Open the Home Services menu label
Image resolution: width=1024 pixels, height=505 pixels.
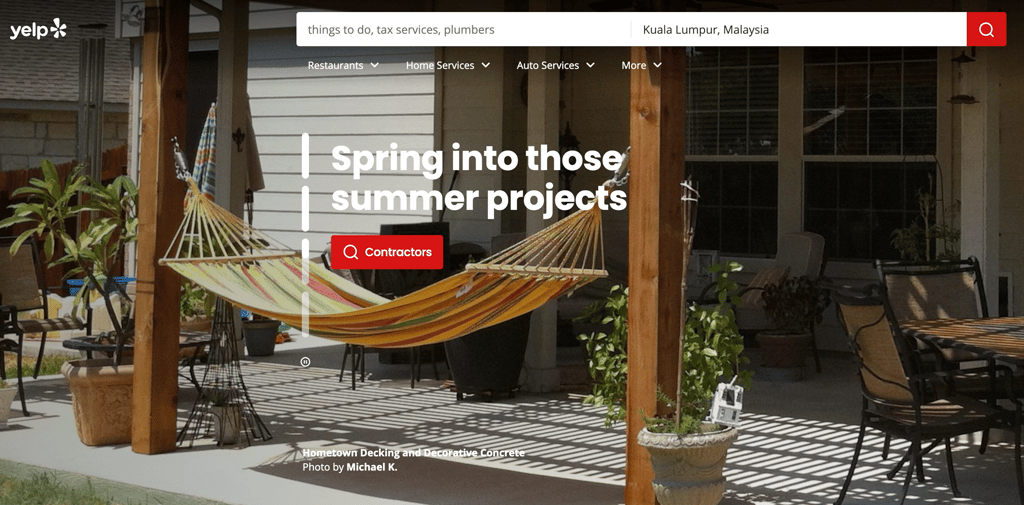click(440, 65)
